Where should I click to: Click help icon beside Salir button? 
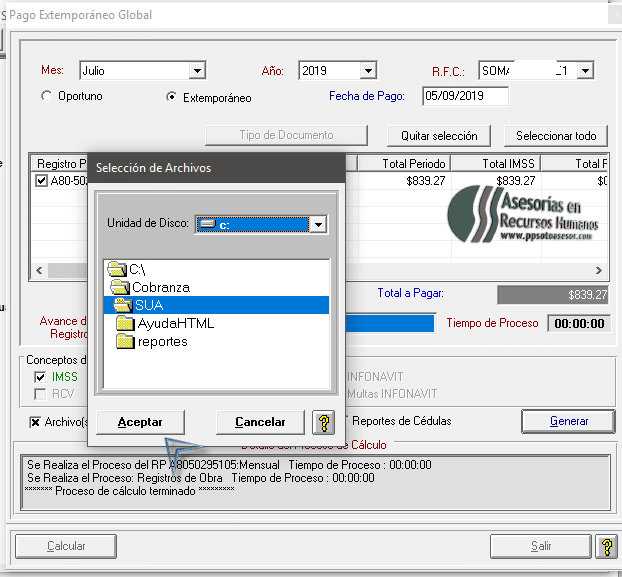[605, 546]
